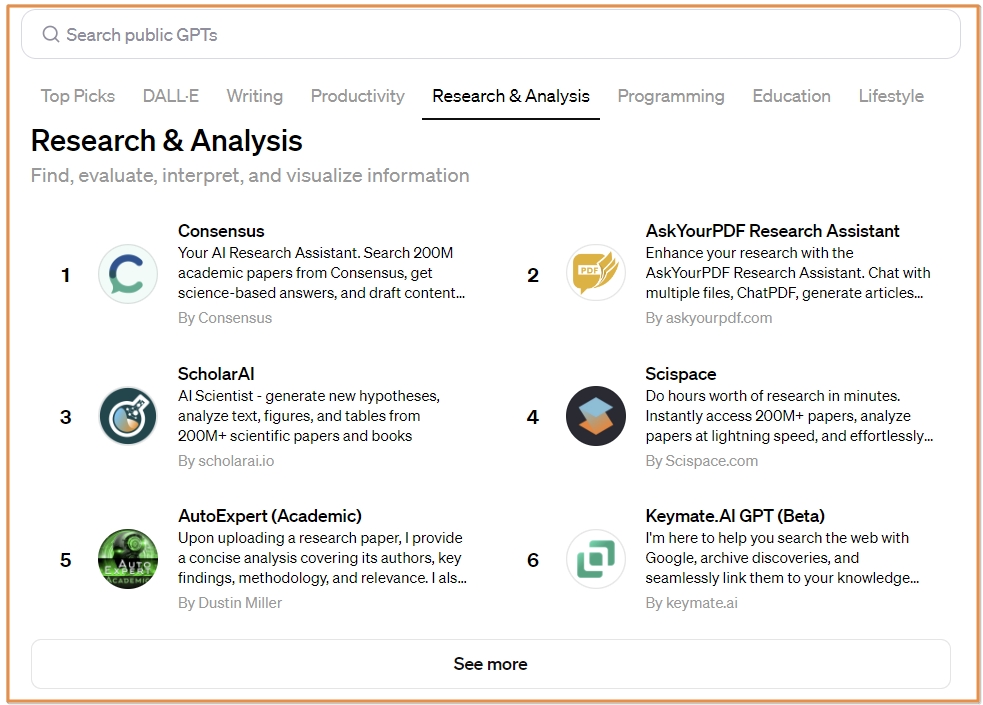The image size is (983, 705).
Task: Click the AskYourPDF Research Assistant icon
Action: [x=596, y=273]
